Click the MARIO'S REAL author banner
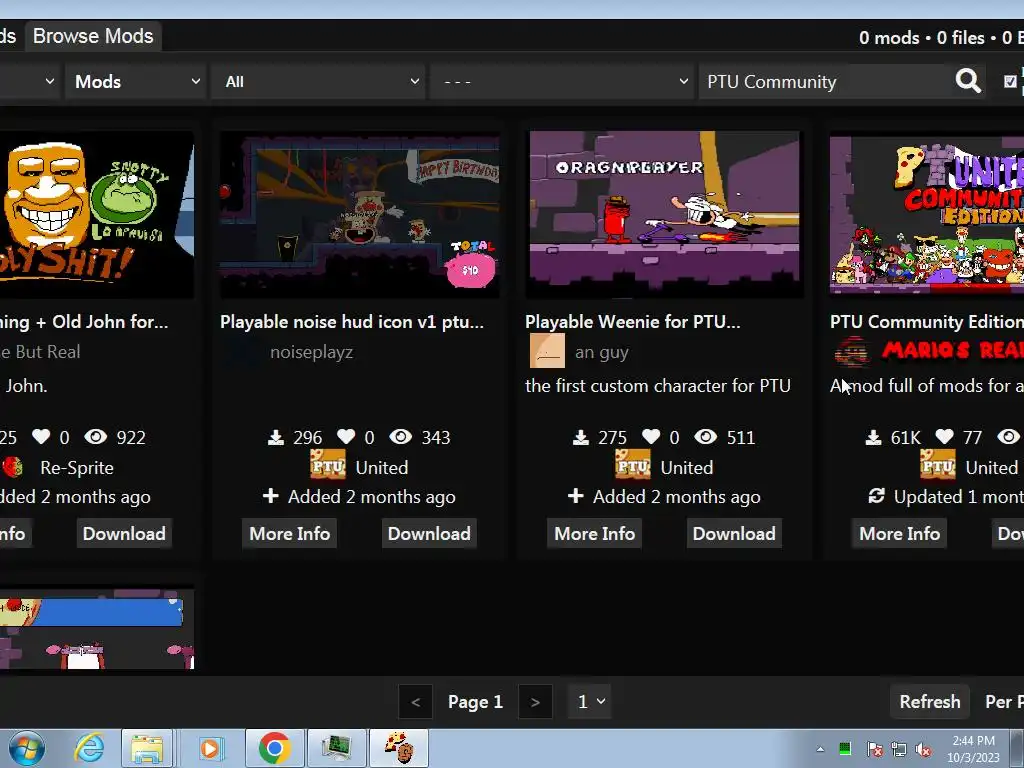Screen dimensions: 1024x768 [953, 351]
